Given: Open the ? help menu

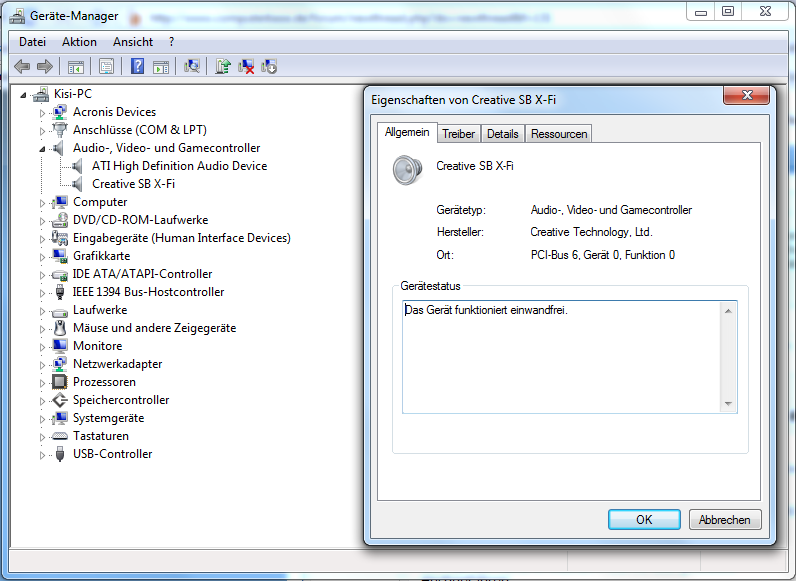Looking at the screenshot, I should coord(171,42).
